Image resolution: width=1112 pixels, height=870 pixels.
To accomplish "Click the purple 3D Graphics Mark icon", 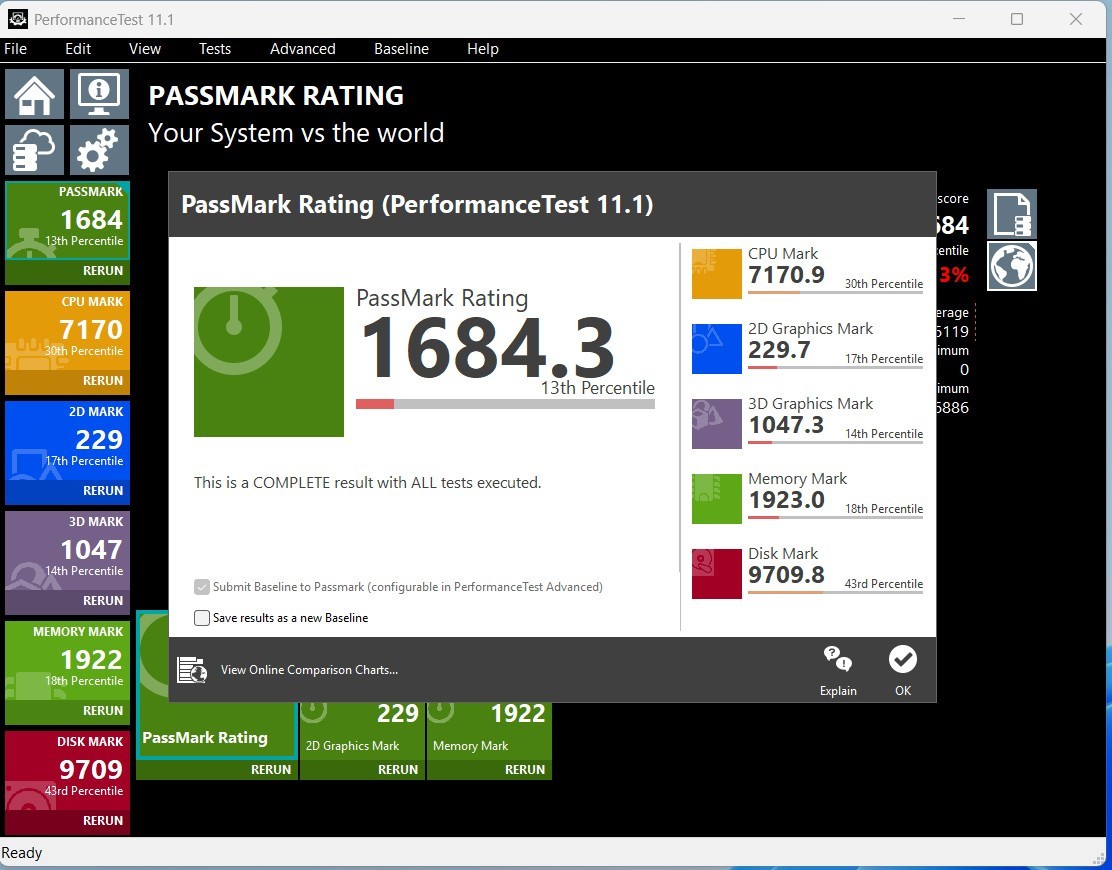I will pos(716,423).
